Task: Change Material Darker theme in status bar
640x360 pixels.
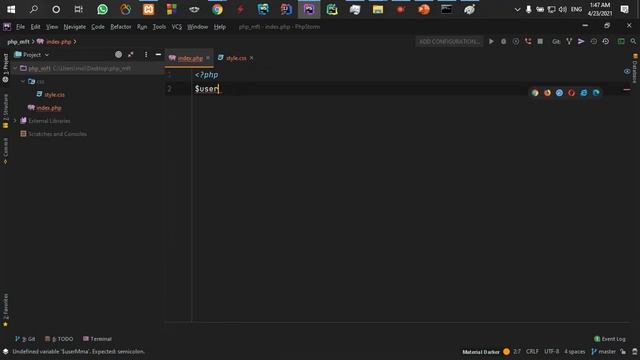Action: (x=481, y=352)
